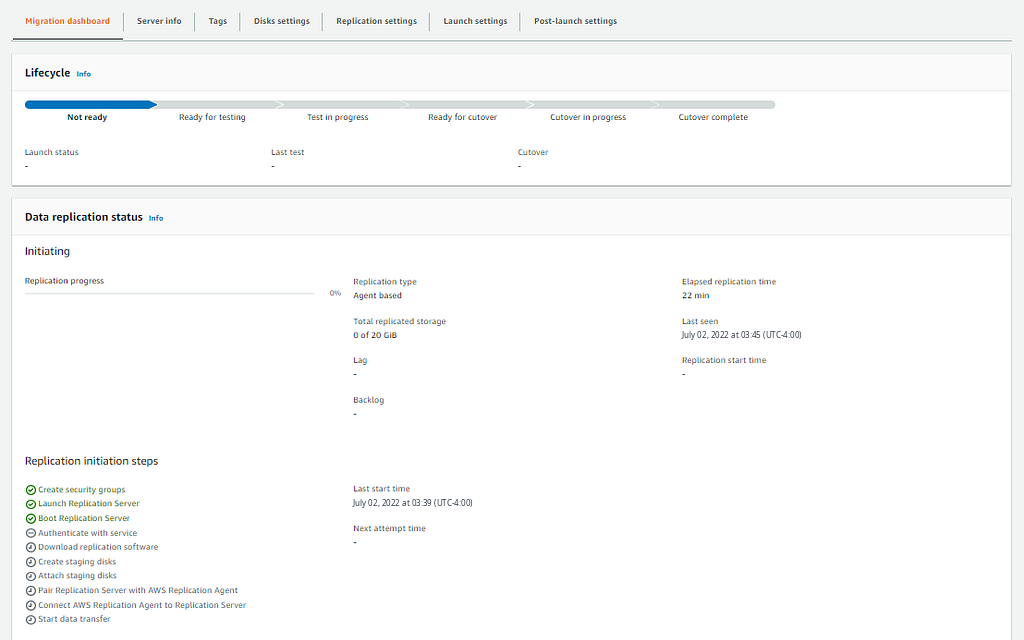
Task: Click the pending icon beside Download replication software
Action: click(31, 547)
